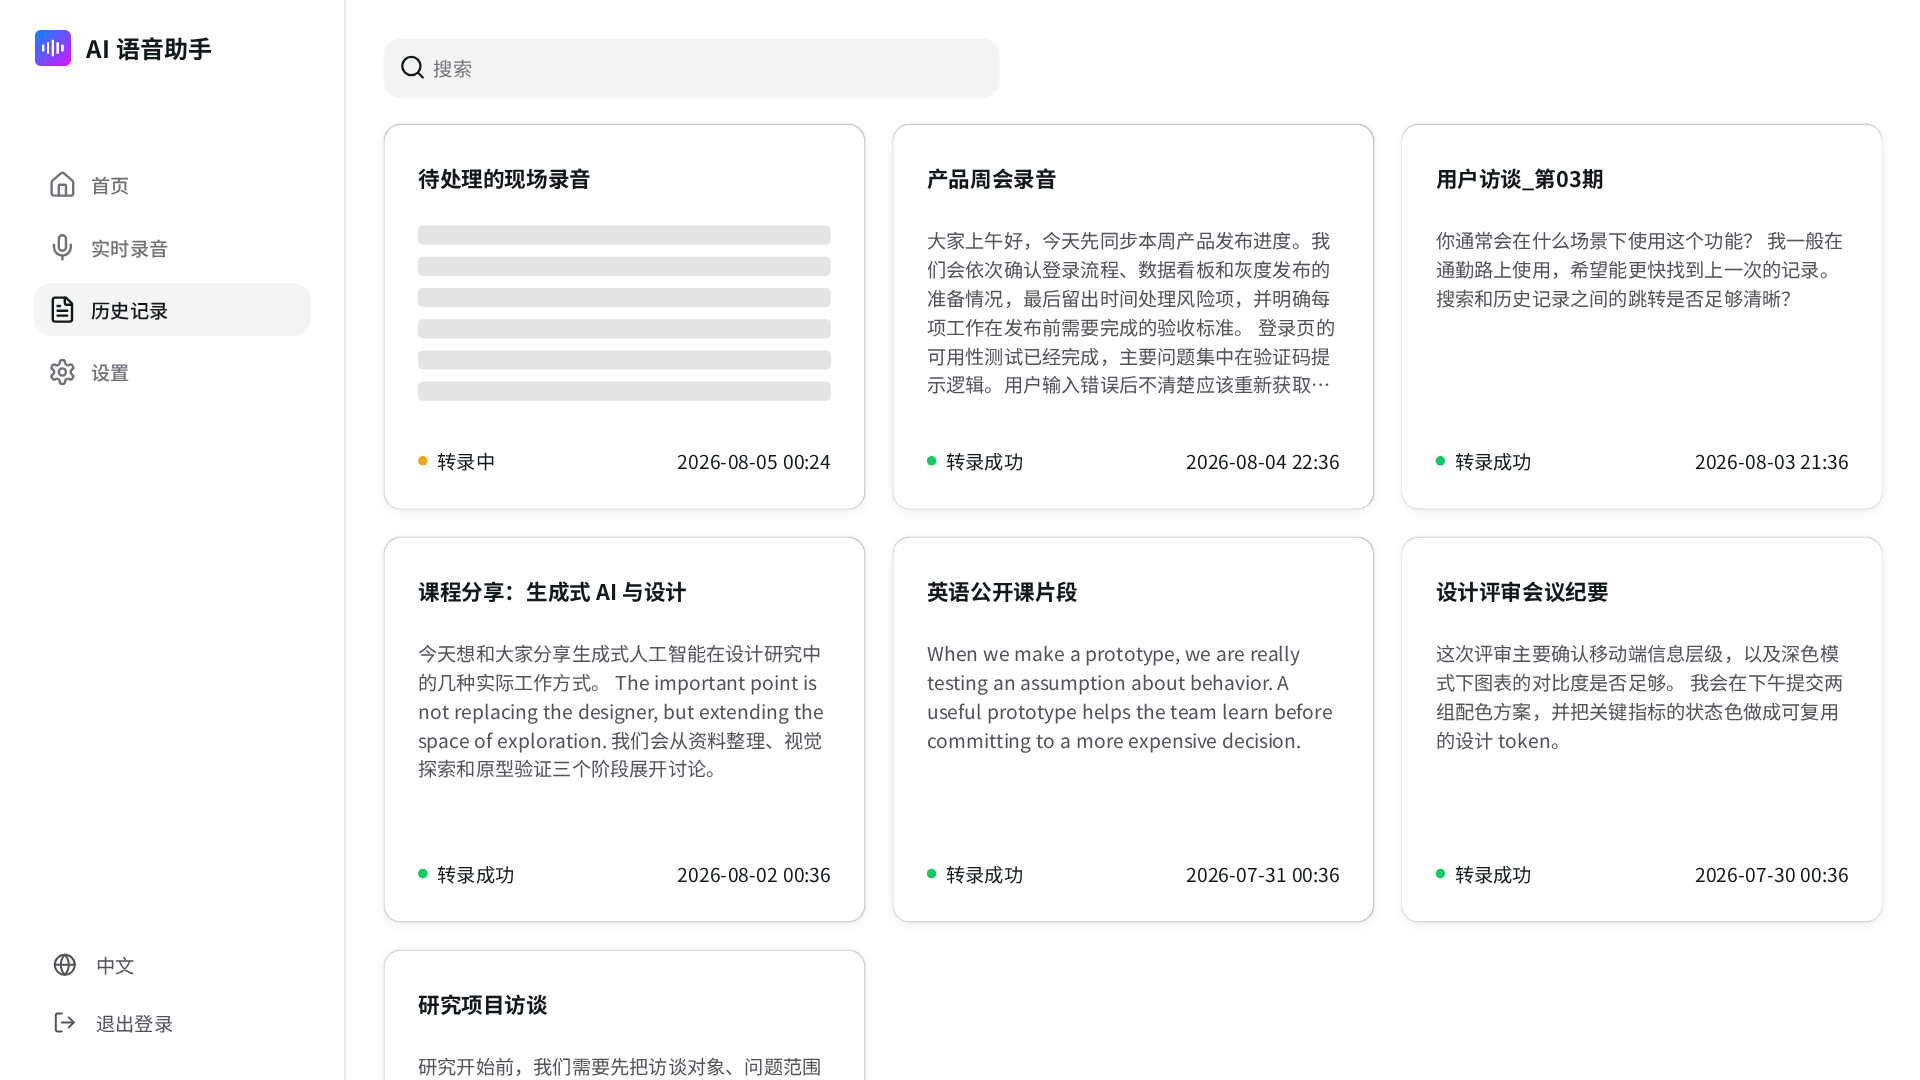Click the 研究开始前 preview text
This screenshot has height=1080, width=1920.
[x=620, y=1066]
